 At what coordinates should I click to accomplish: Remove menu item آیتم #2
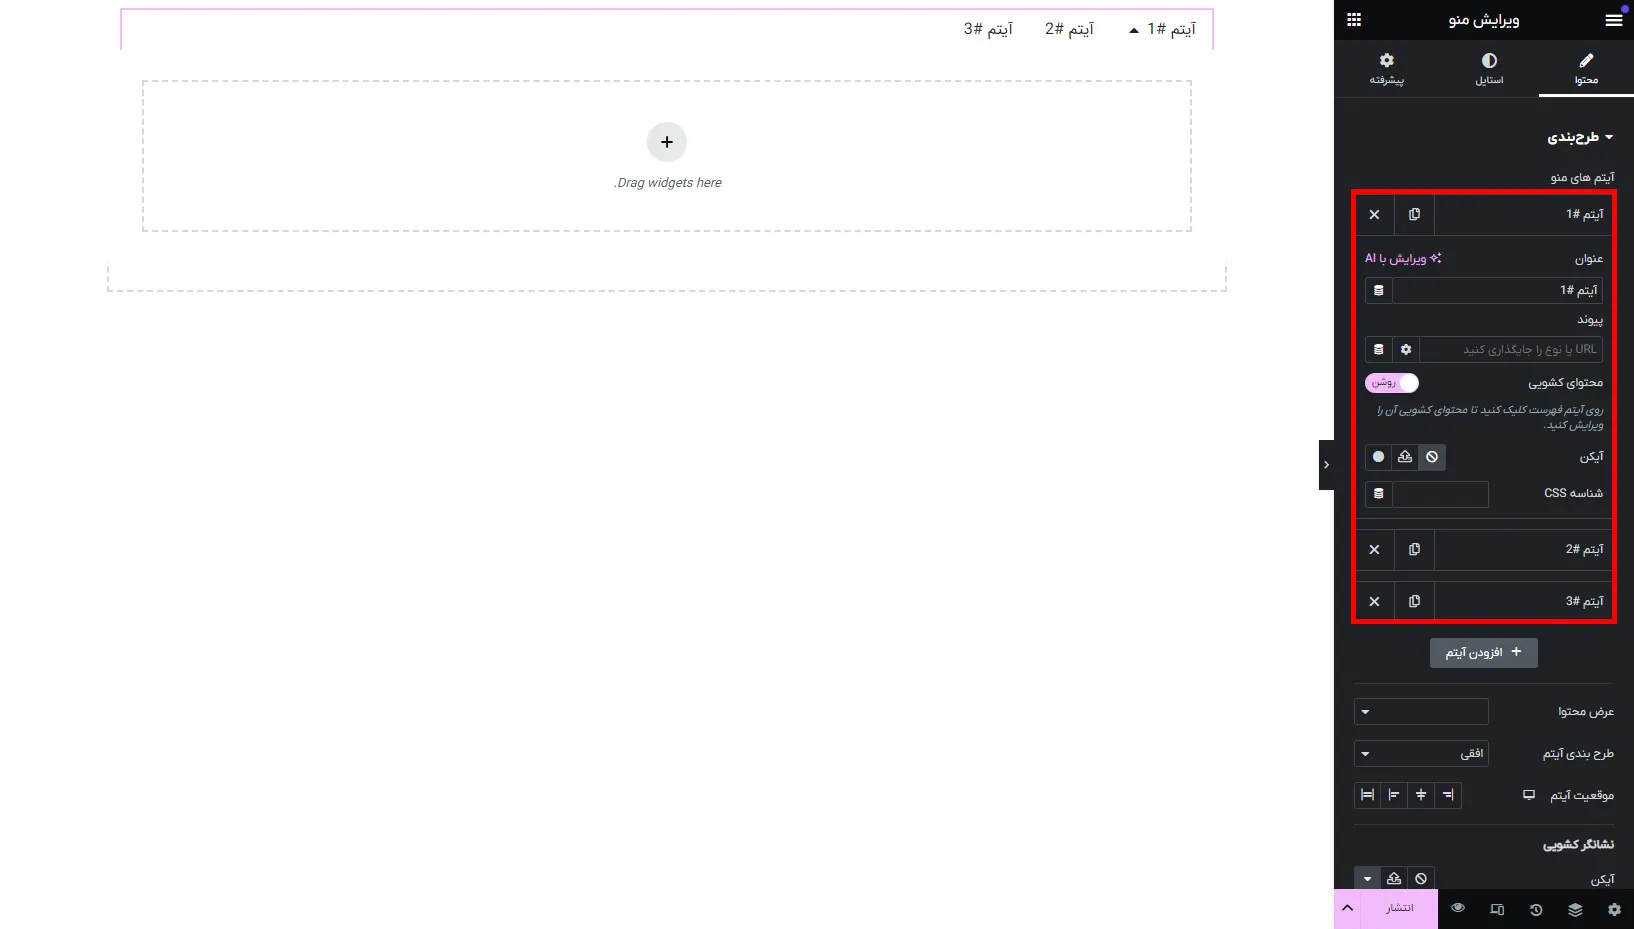1374,549
